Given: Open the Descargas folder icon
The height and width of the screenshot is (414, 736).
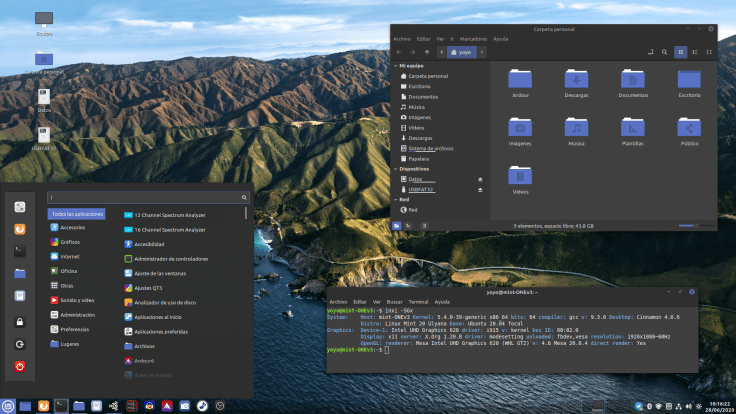Looking at the screenshot, I should 576,80.
